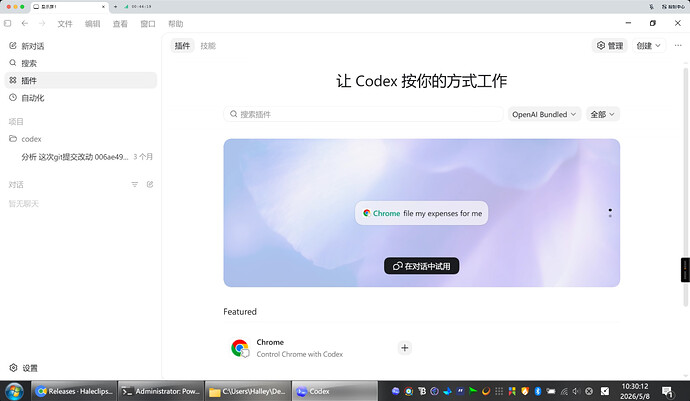Image resolution: width=690 pixels, height=401 pixels.
Task: Add the Chrome plugin with plus button
Action: [x=404, y=348]
